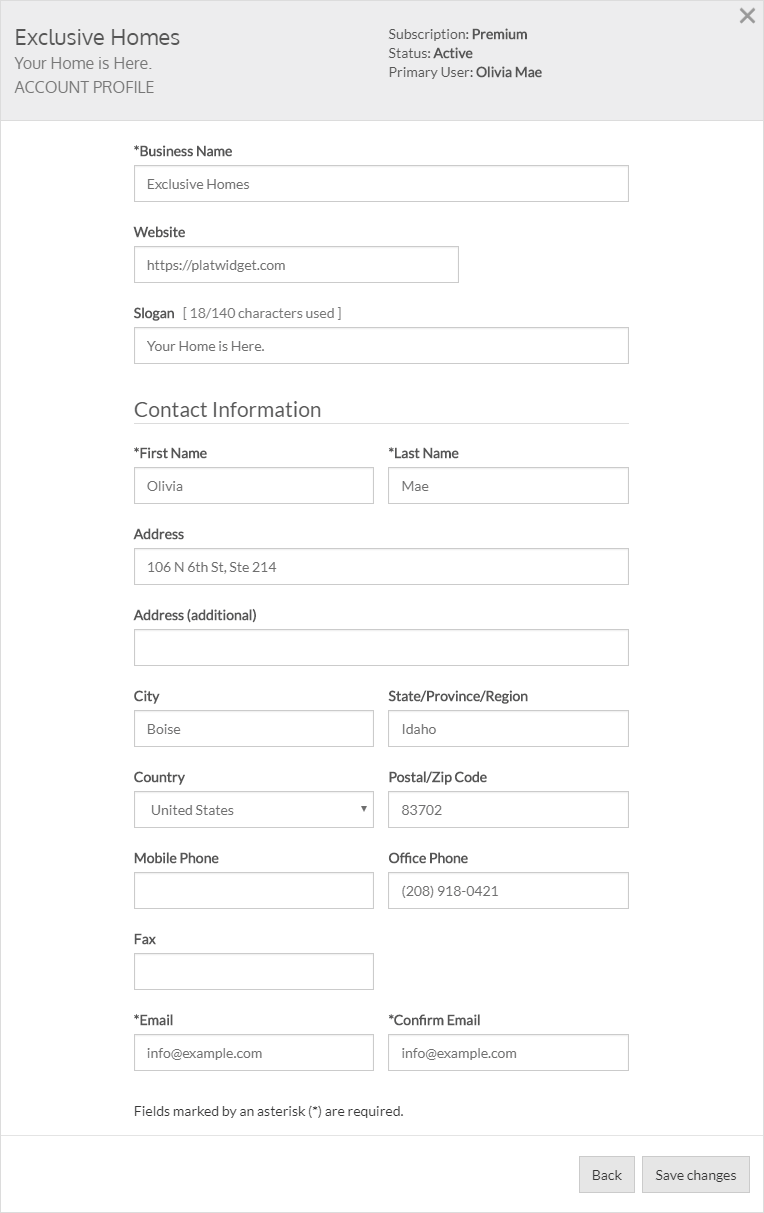This screenshot has width=764, height=1213.
Task: Edit the First Name field
Action: click(x=253, y=486)
